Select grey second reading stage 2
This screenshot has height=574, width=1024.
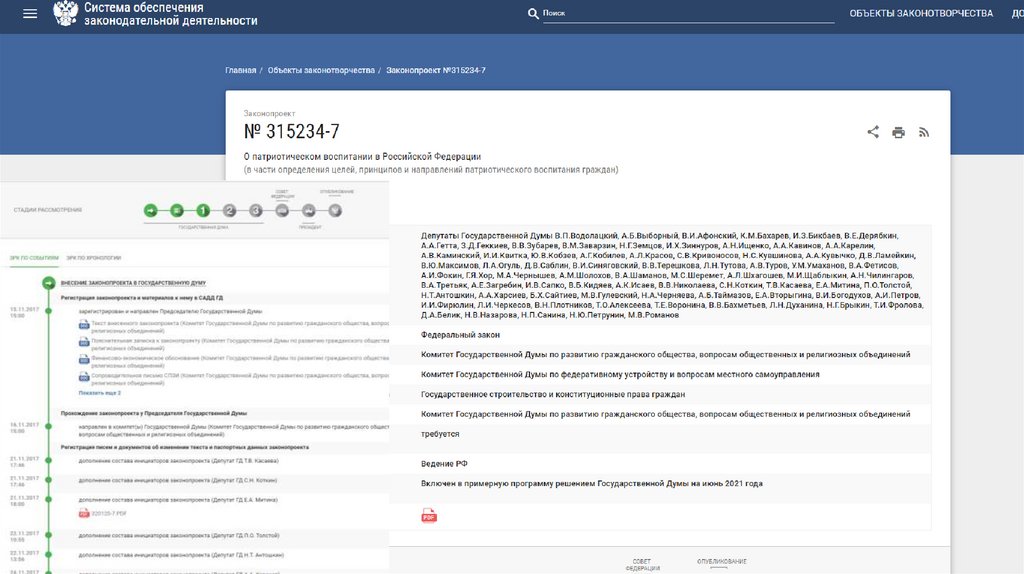pyautogui.click(x=229, y=210)
